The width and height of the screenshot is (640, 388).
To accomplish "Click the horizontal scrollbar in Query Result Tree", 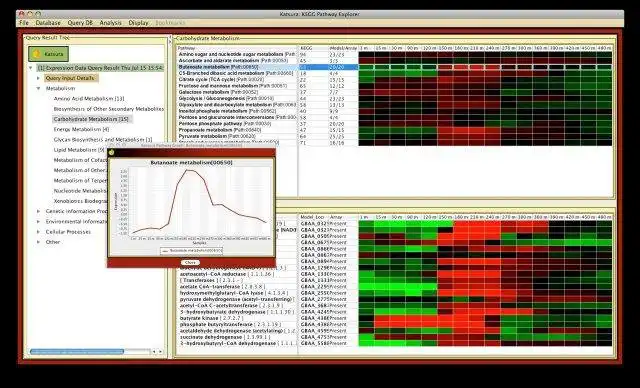I will tap(77, 351).
